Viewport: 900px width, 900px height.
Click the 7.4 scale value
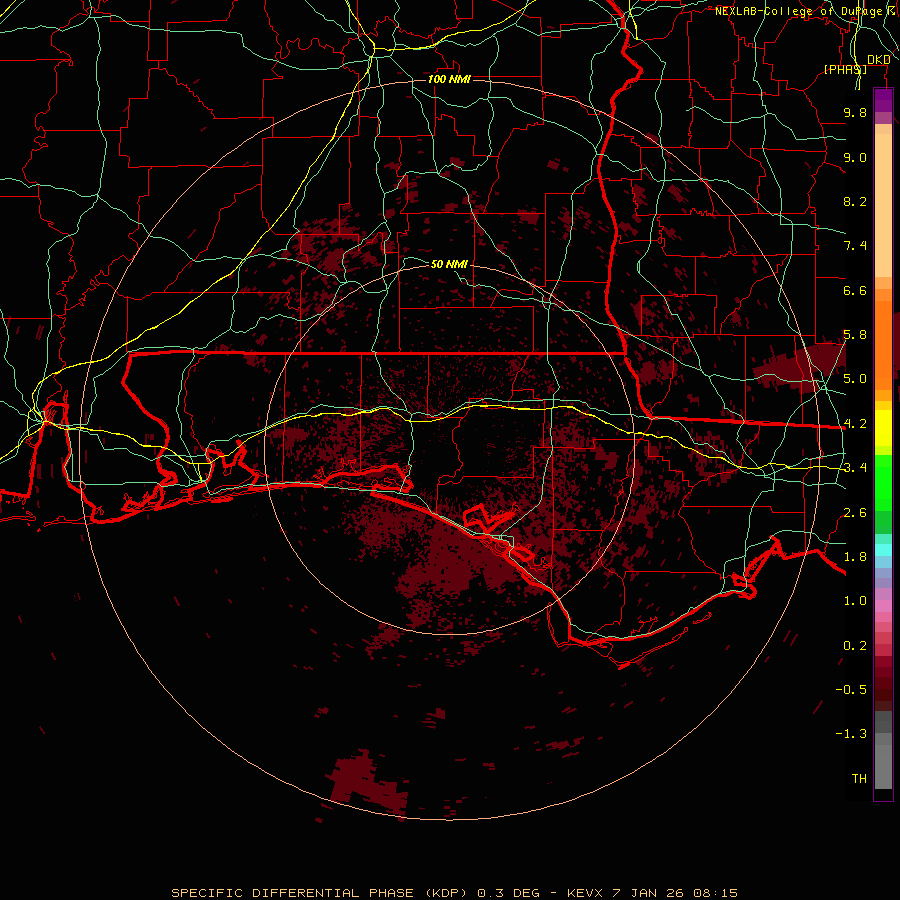[855, 246]
